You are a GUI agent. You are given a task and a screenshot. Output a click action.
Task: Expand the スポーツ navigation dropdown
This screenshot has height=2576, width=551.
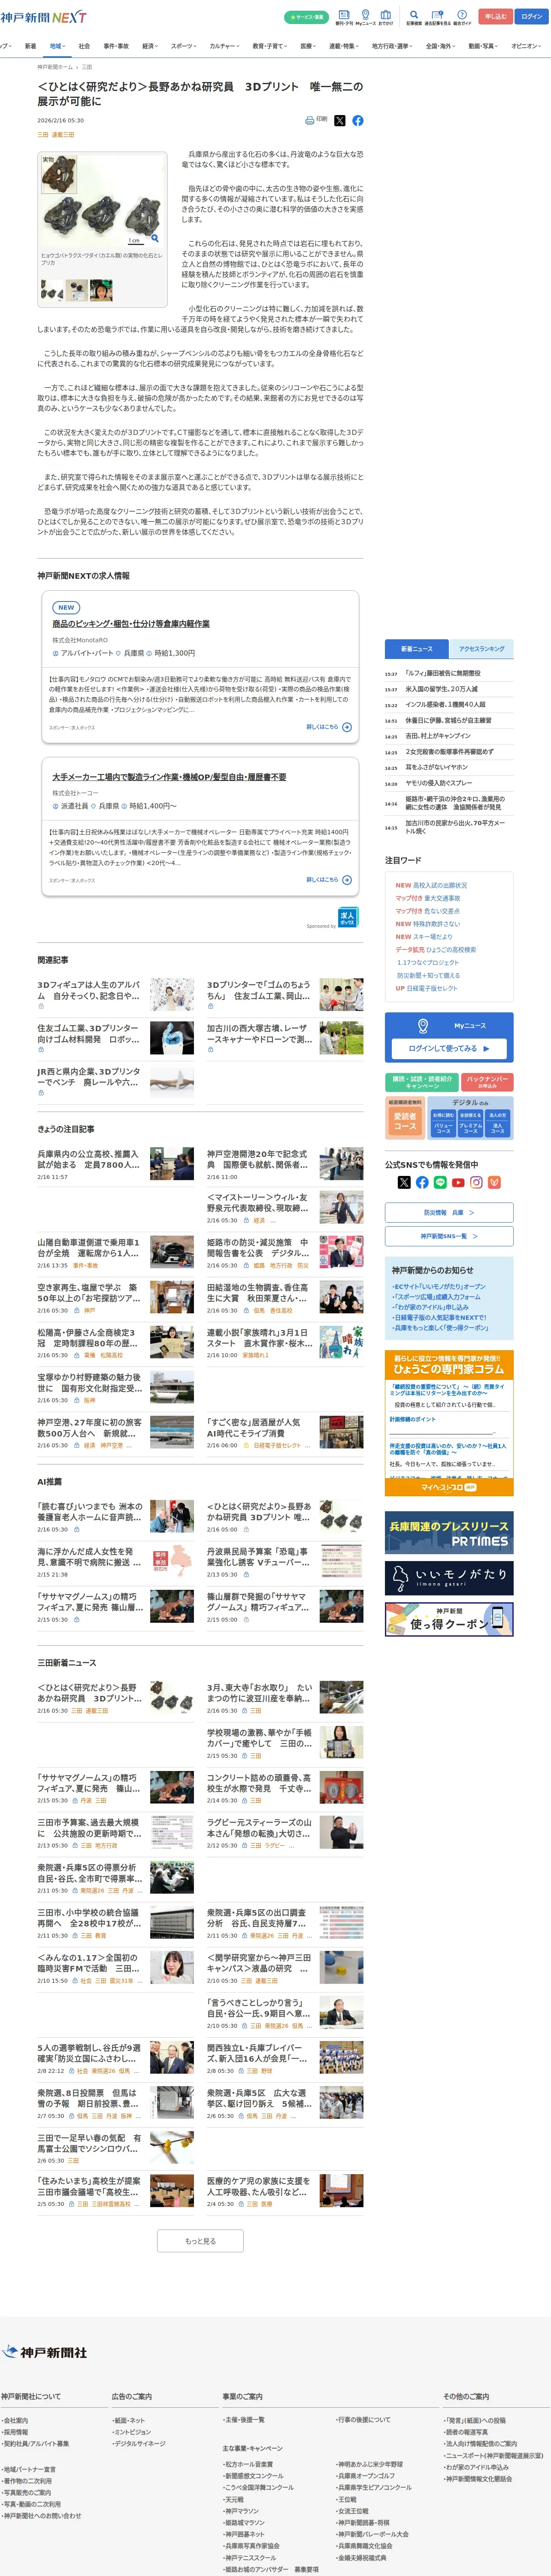(184, 46)
